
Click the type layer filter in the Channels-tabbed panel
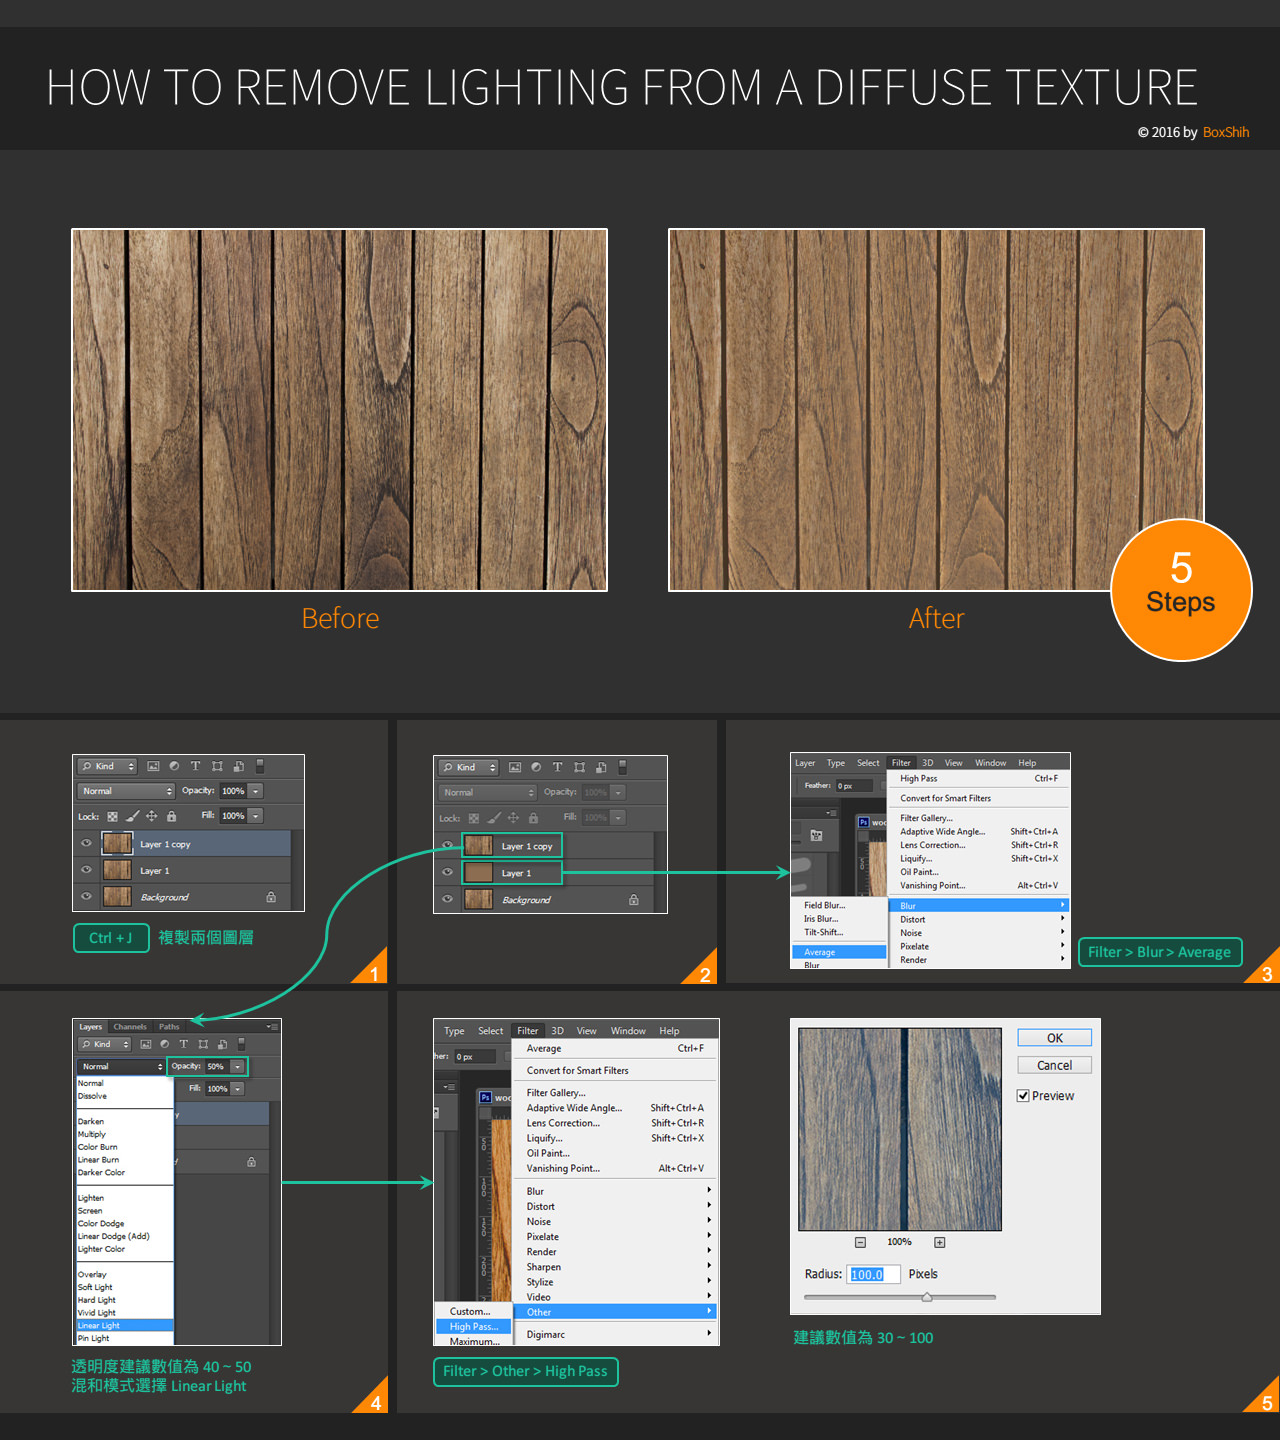point(183,1044)
